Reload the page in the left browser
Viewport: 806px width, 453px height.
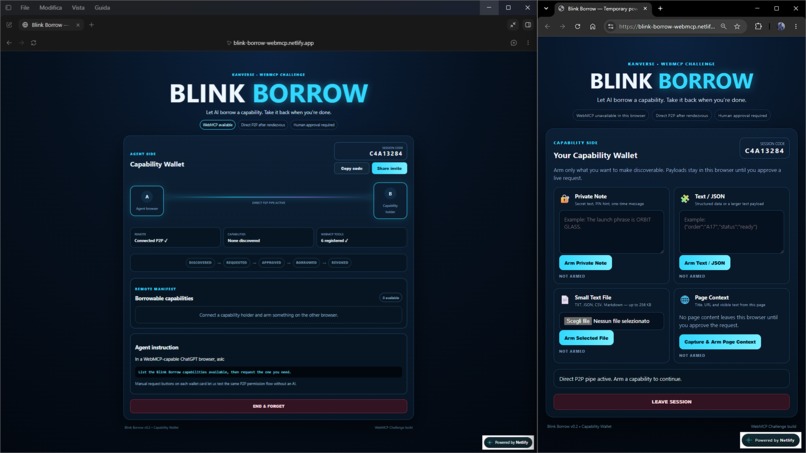point(33,43)
